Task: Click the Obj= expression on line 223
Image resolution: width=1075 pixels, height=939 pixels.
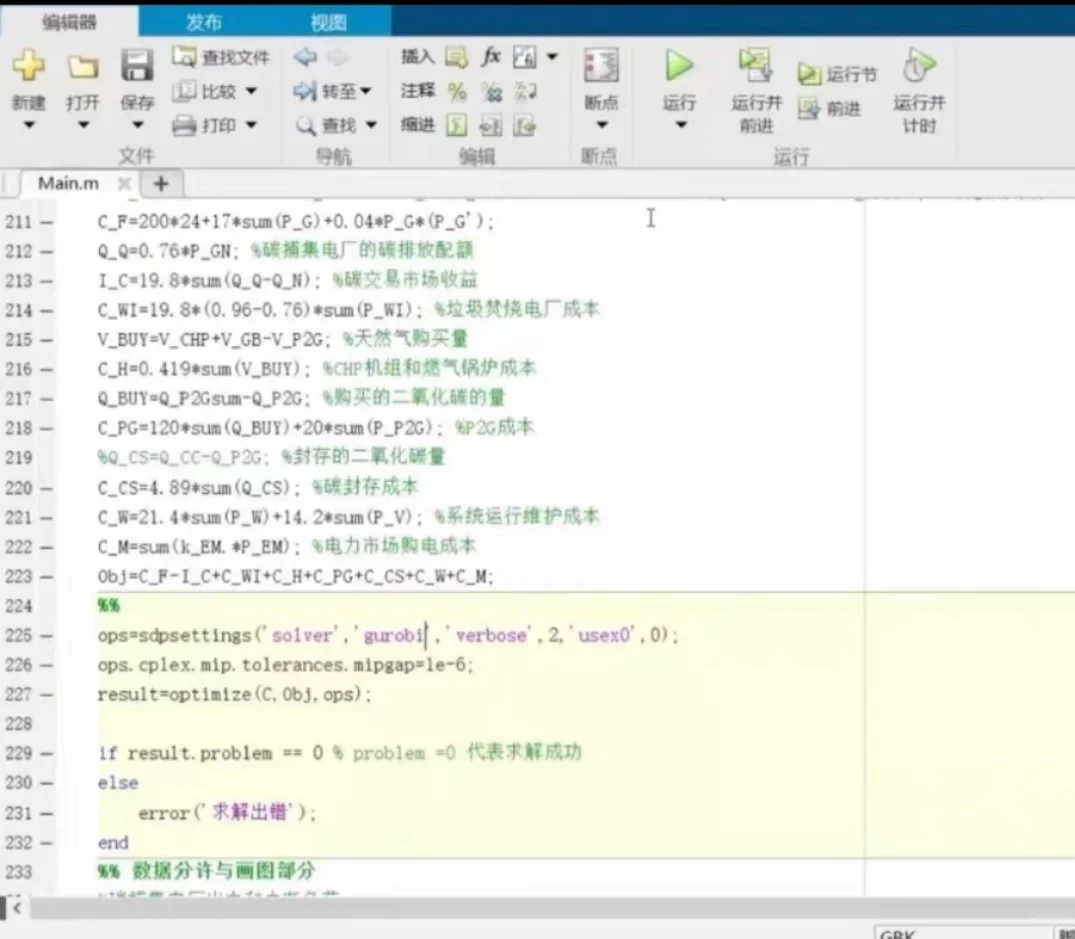Action: click(295, 576)
